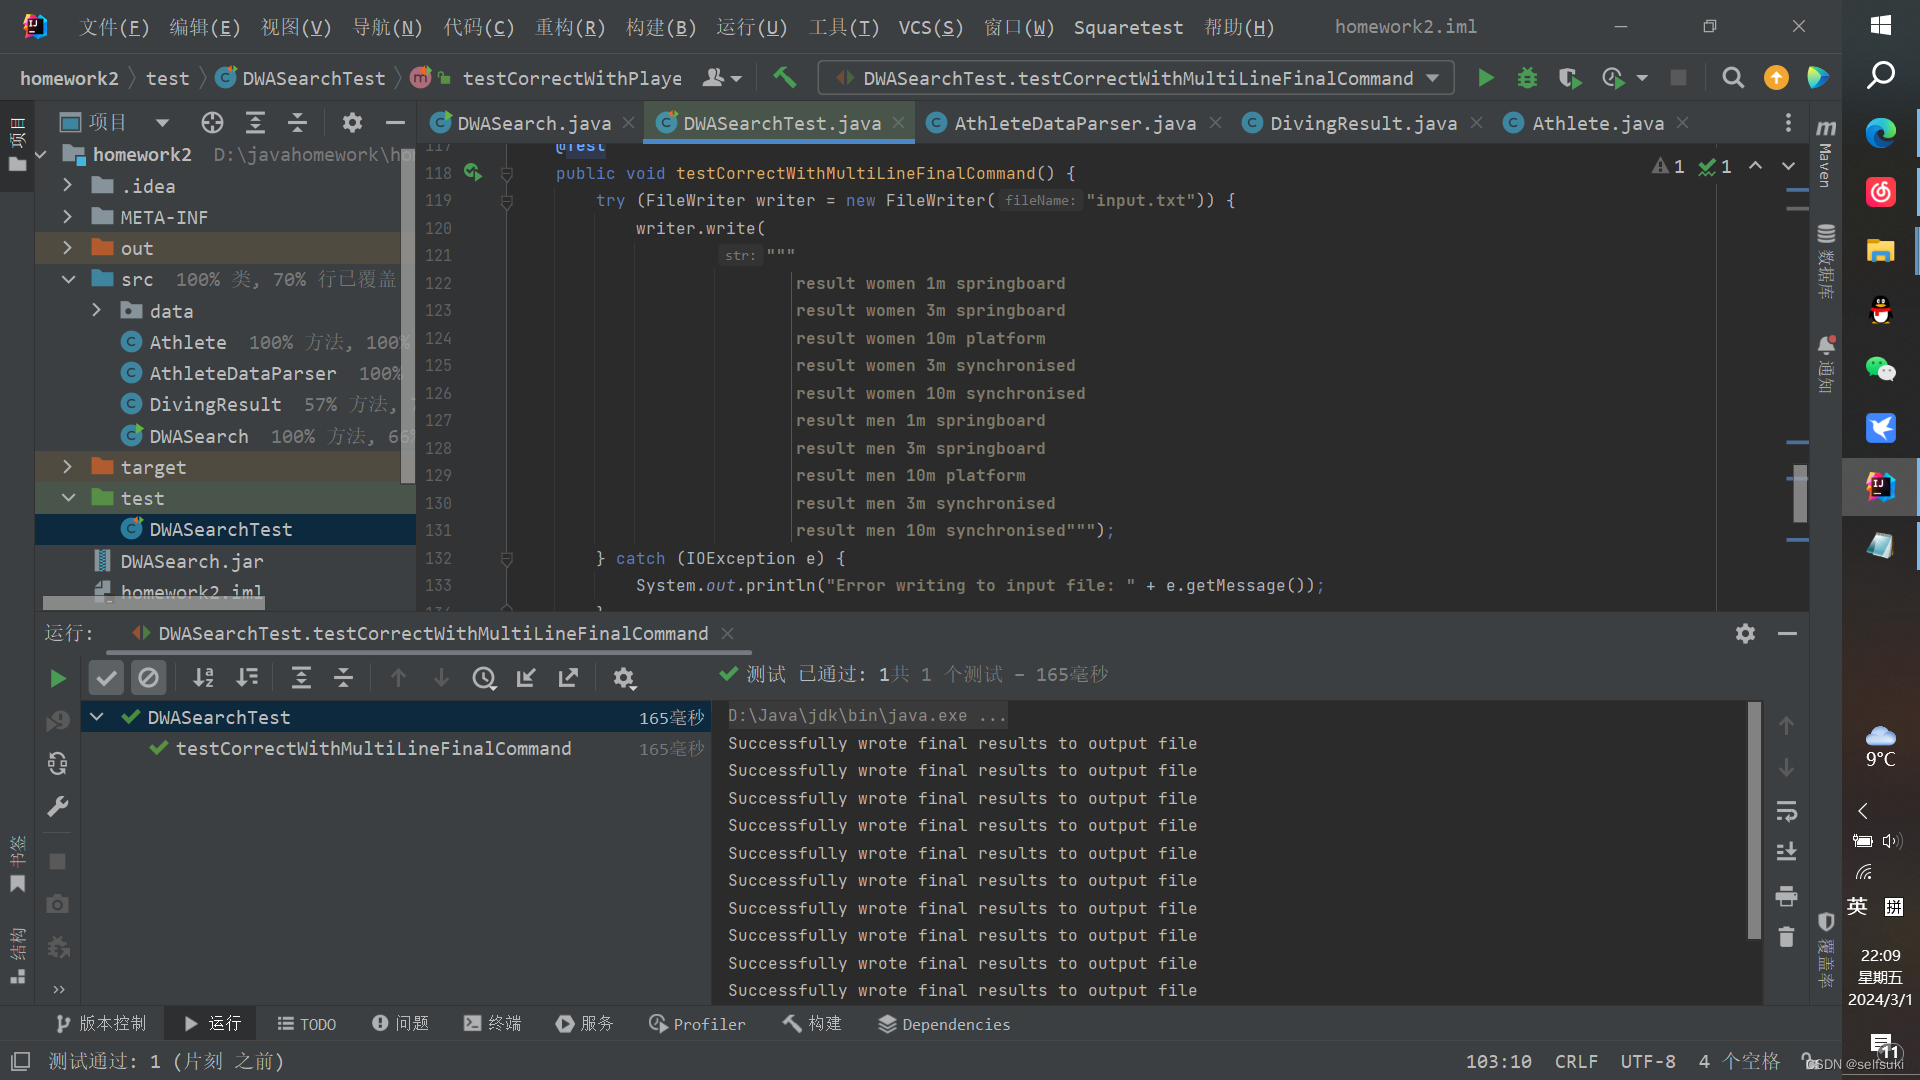This screenshot has height=1080, width=1920.
Task: Click the Locate in project crosshair icon
Action: [x=212, y=123]
